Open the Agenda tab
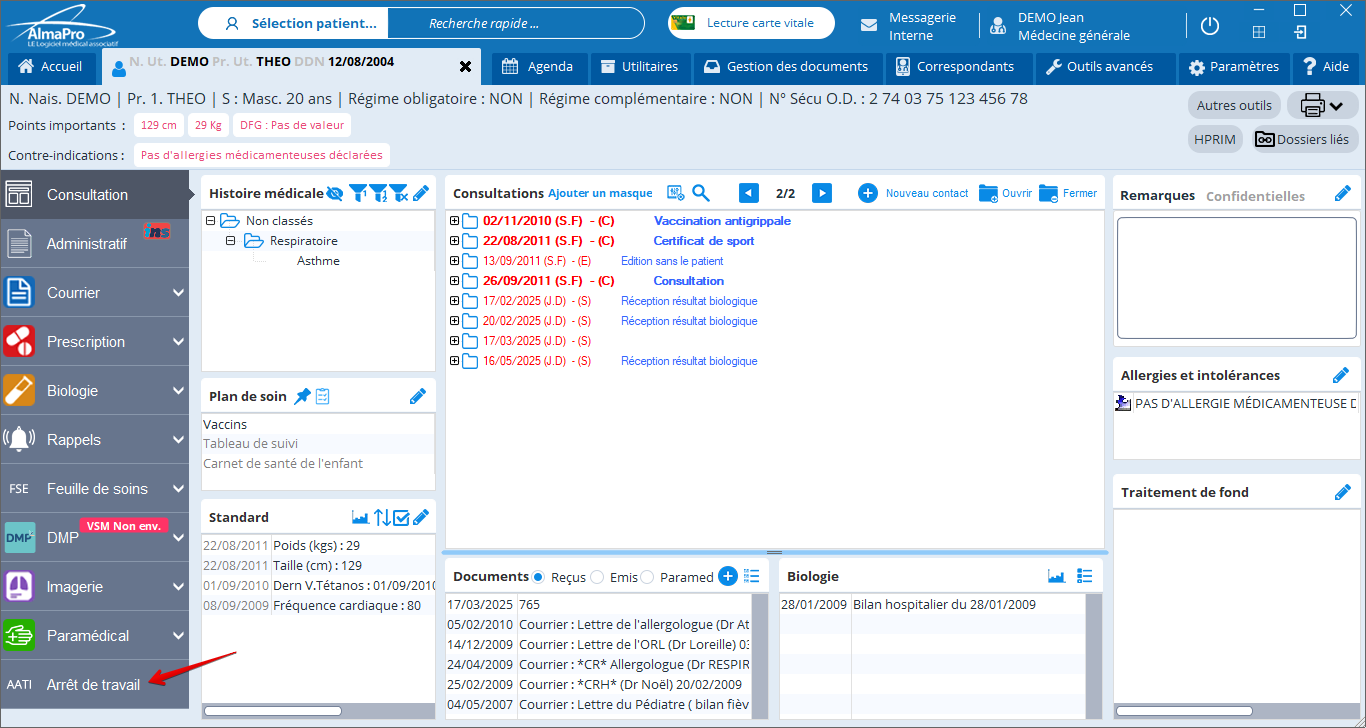The height and width of the screenshot is (728, 1366). coord(538,67)
